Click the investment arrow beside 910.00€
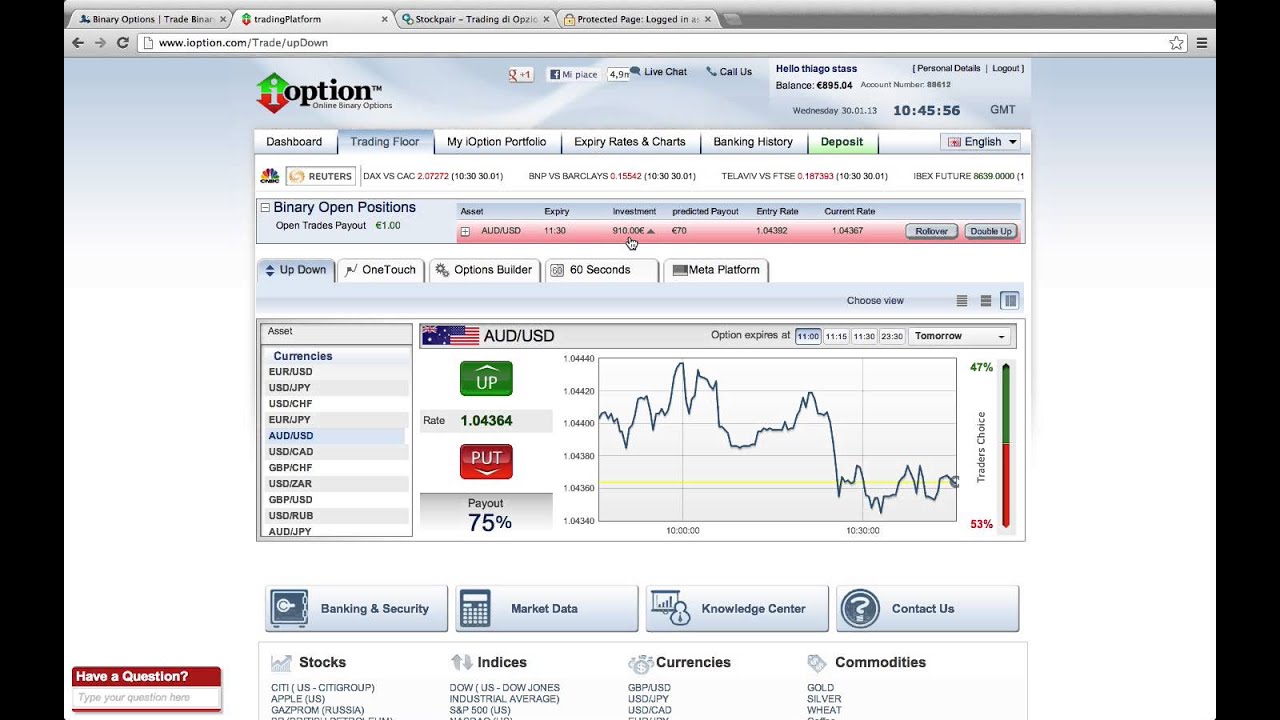 pyautogui.click(x=651, y=231)
